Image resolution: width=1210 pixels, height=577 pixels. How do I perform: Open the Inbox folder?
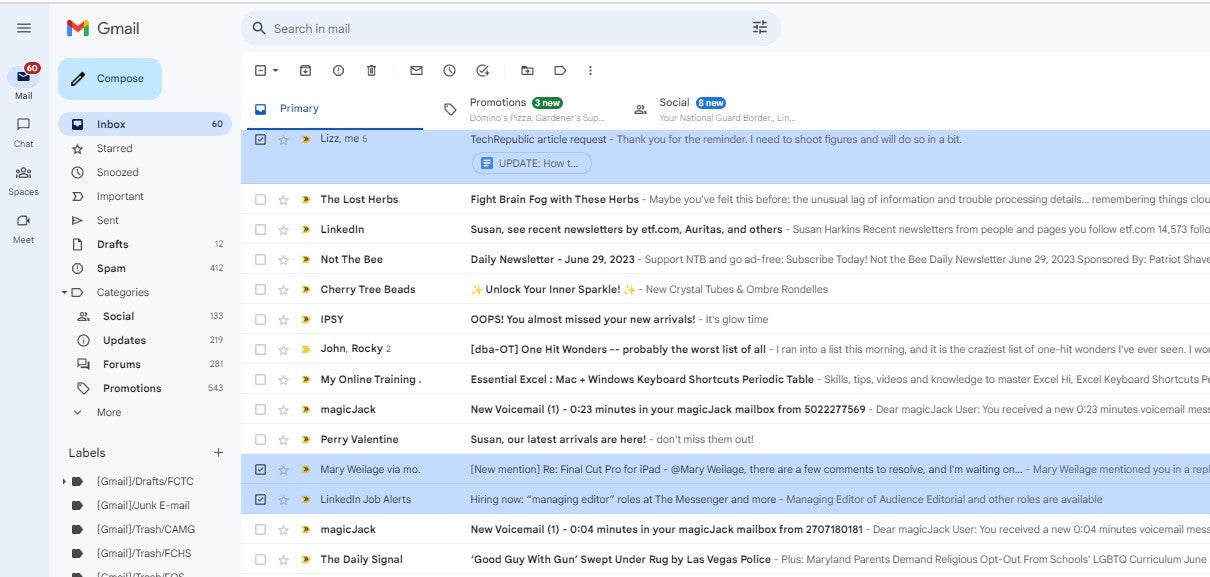(145, 124)
